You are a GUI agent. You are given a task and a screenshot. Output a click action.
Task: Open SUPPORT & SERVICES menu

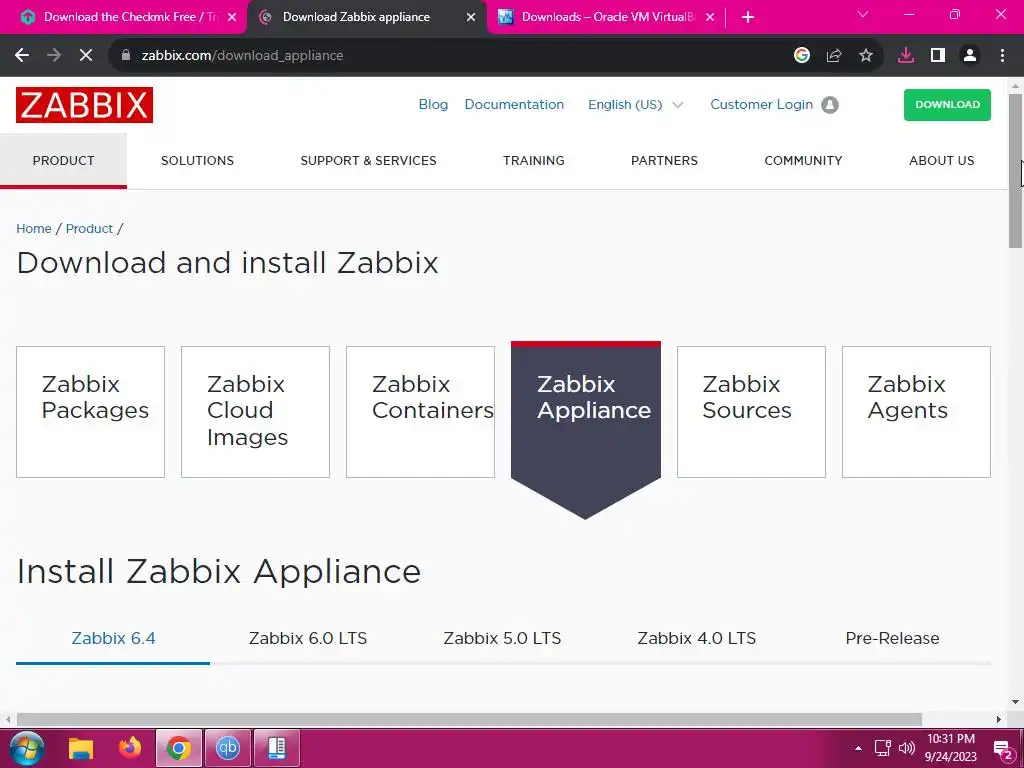pyautogui.click(x=368, y=161)
